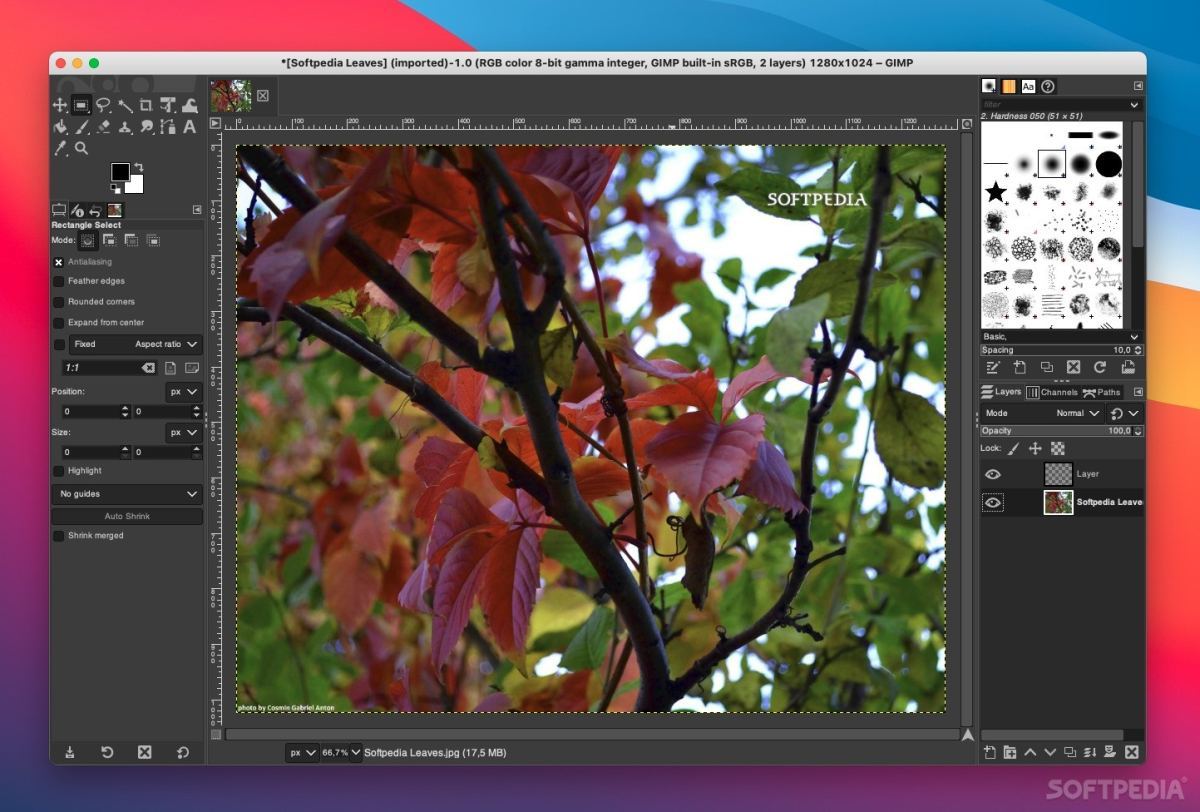Select the Fuzzy Select magic wand tool
This screenshot has height=812, width=1200.
click(x=125, y=105)
